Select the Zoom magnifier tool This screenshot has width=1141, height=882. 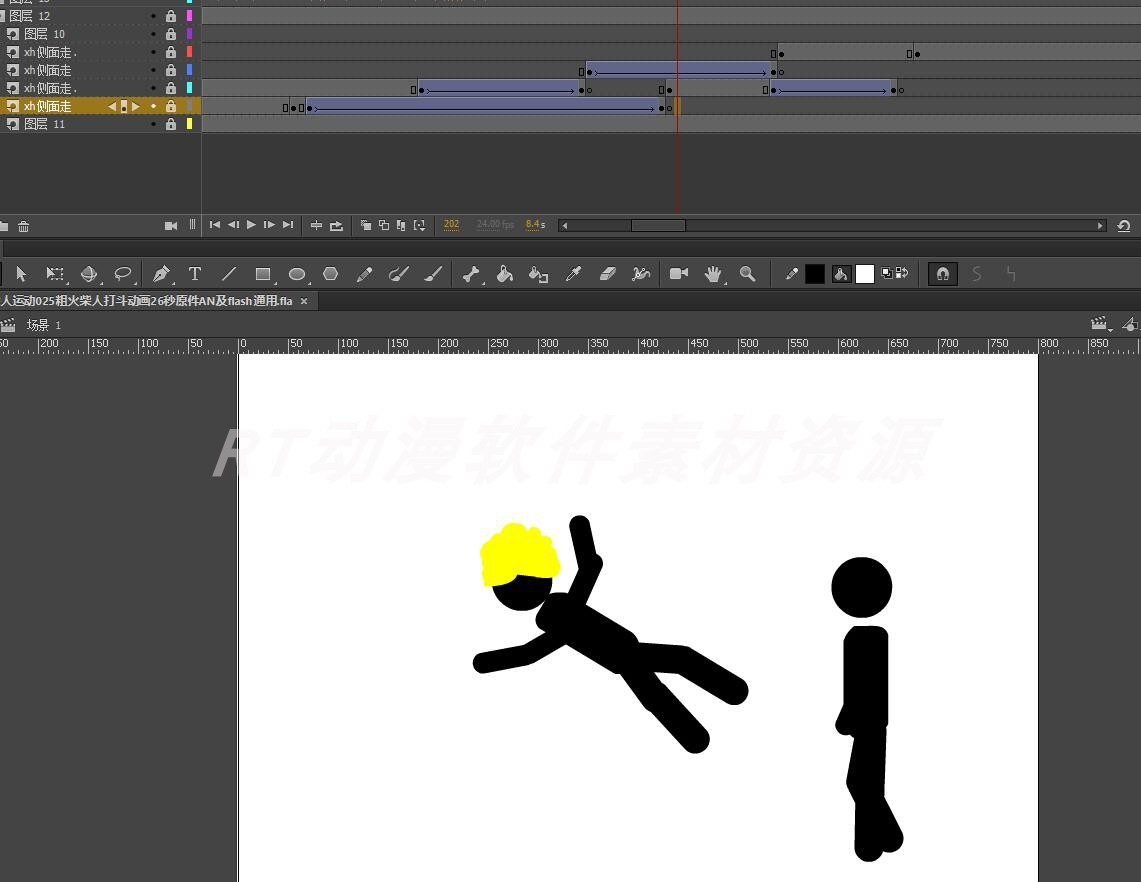click(747, 274)
